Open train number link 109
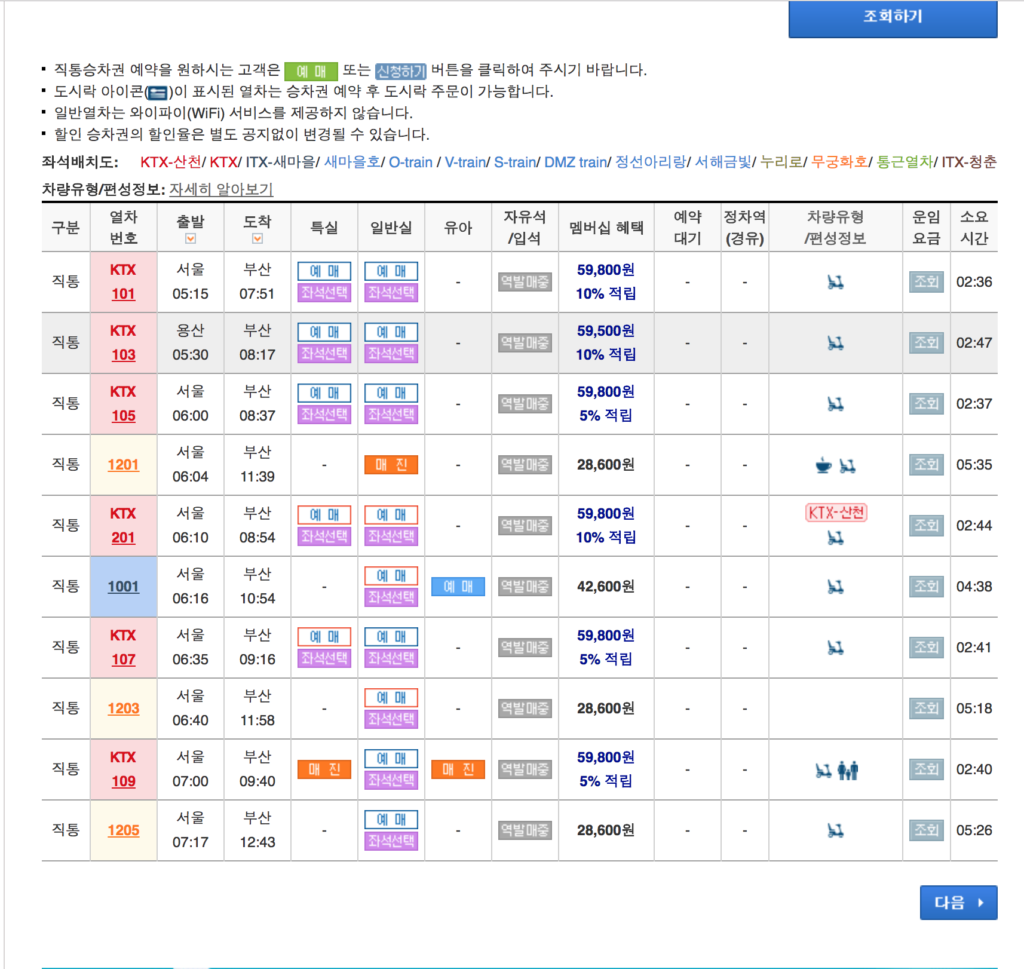Viewport: 1024px width, 969px height. [x=123, y=781]
